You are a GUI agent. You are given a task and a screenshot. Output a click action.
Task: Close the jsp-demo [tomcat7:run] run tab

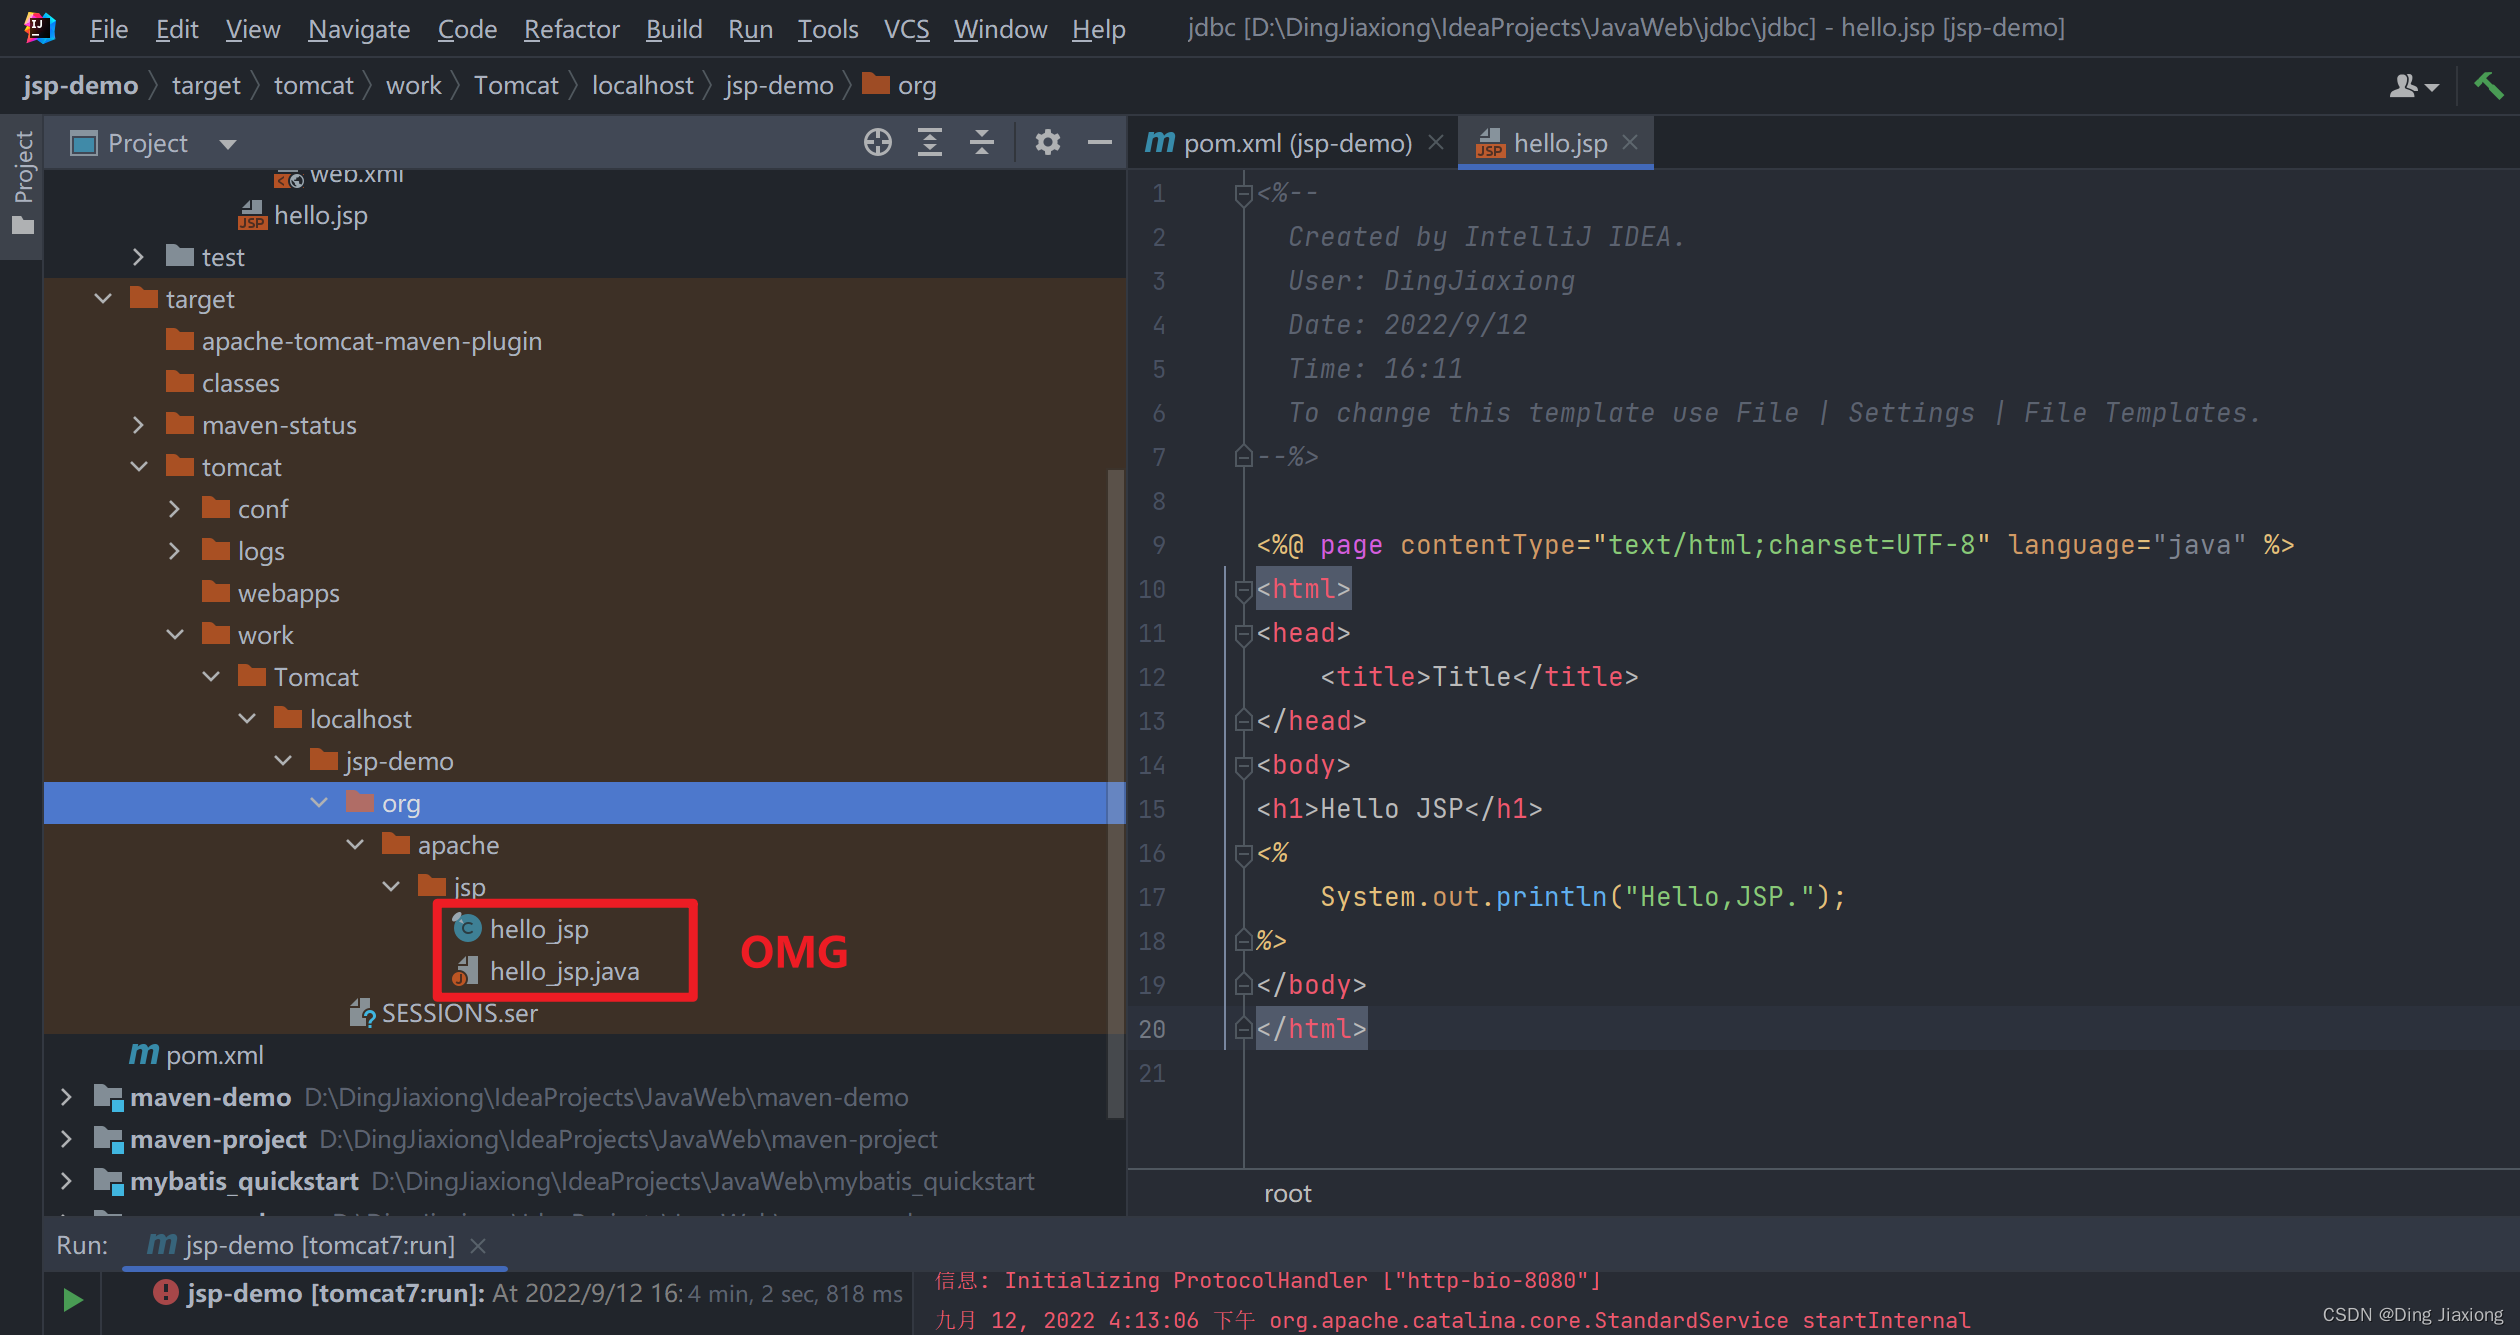click(x=478, y=1245)
